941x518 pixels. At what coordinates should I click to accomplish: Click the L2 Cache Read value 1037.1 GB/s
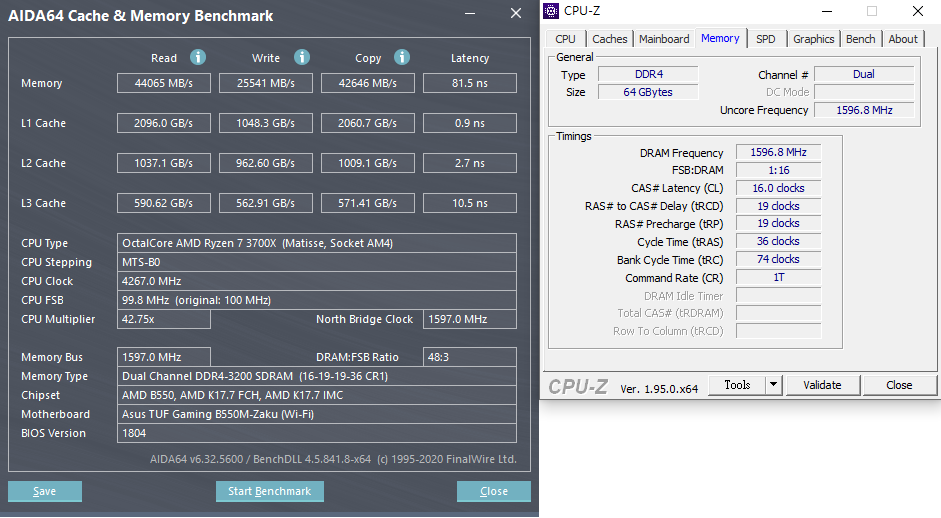[164, 163]
